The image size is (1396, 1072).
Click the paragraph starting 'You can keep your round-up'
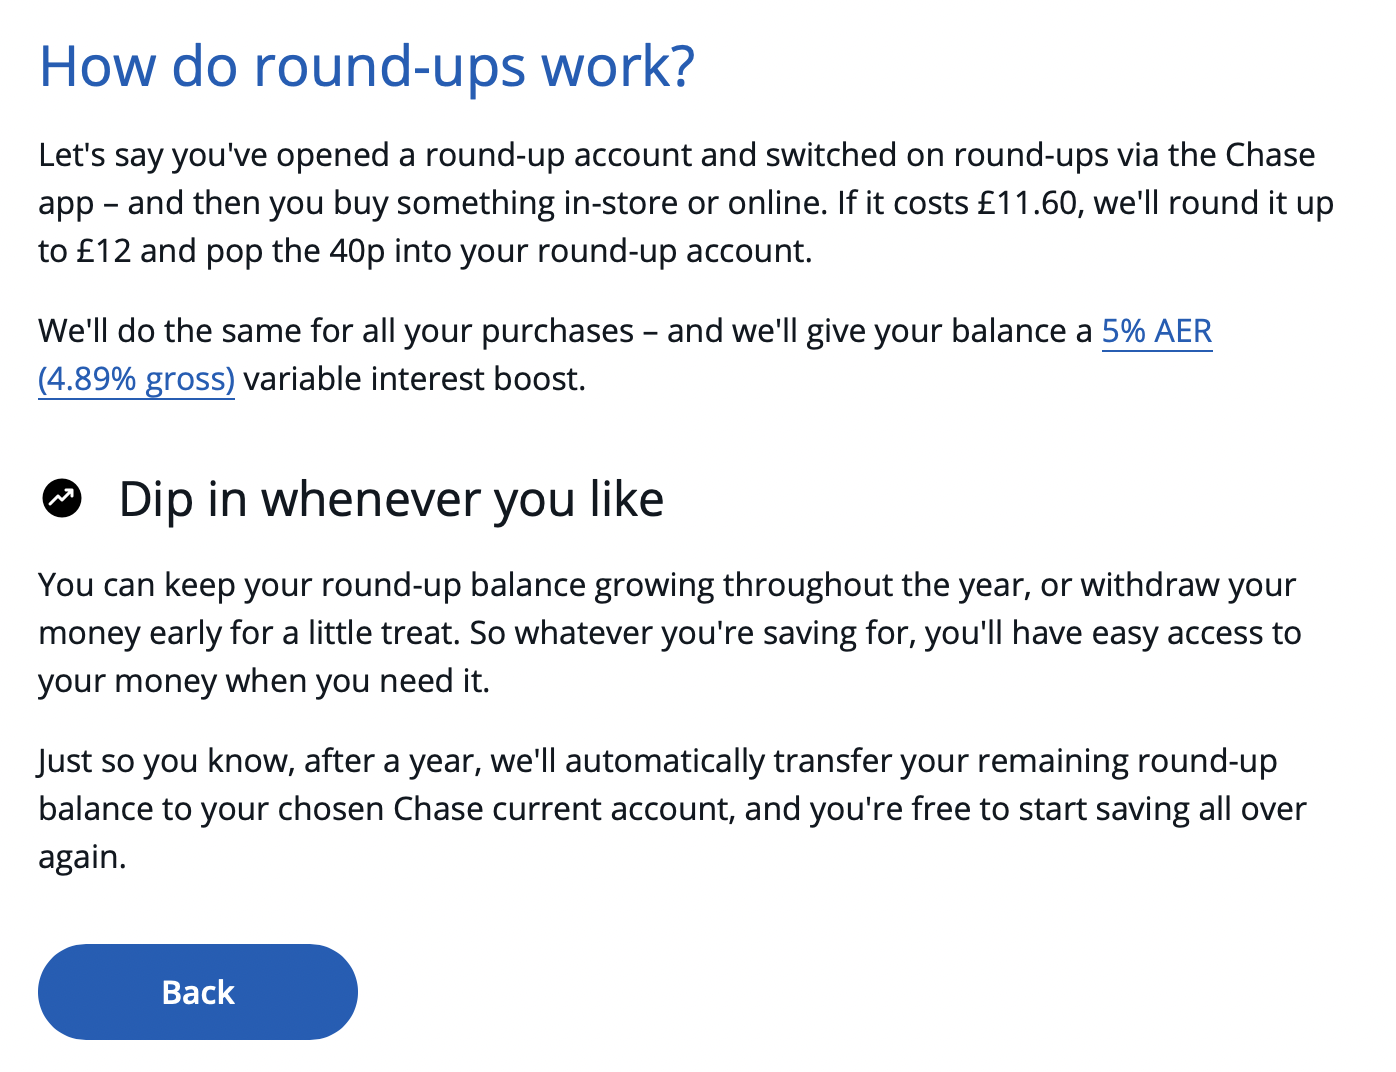coord(670,633)
